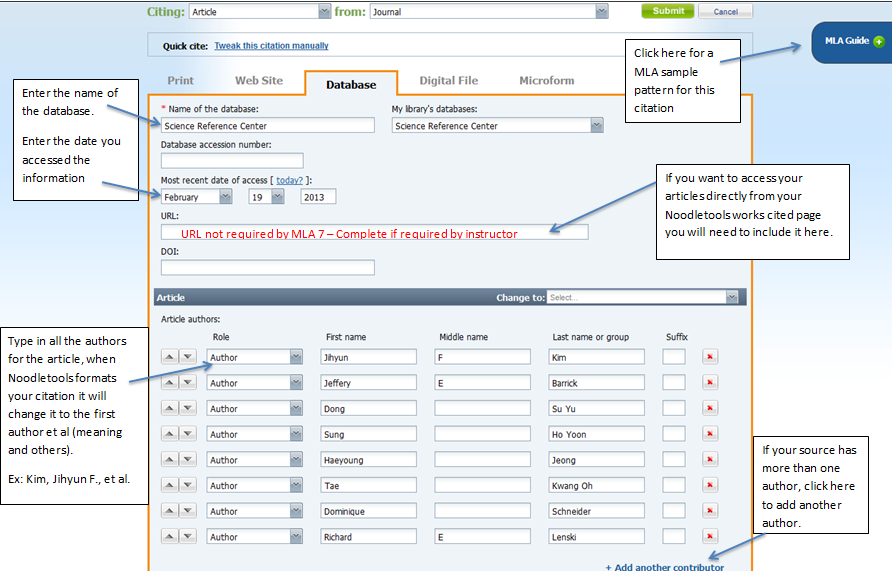Image resolution: width=892 pixels, height=575 pixels.
Task: Select the Database tab
Action: click(351, 85)
